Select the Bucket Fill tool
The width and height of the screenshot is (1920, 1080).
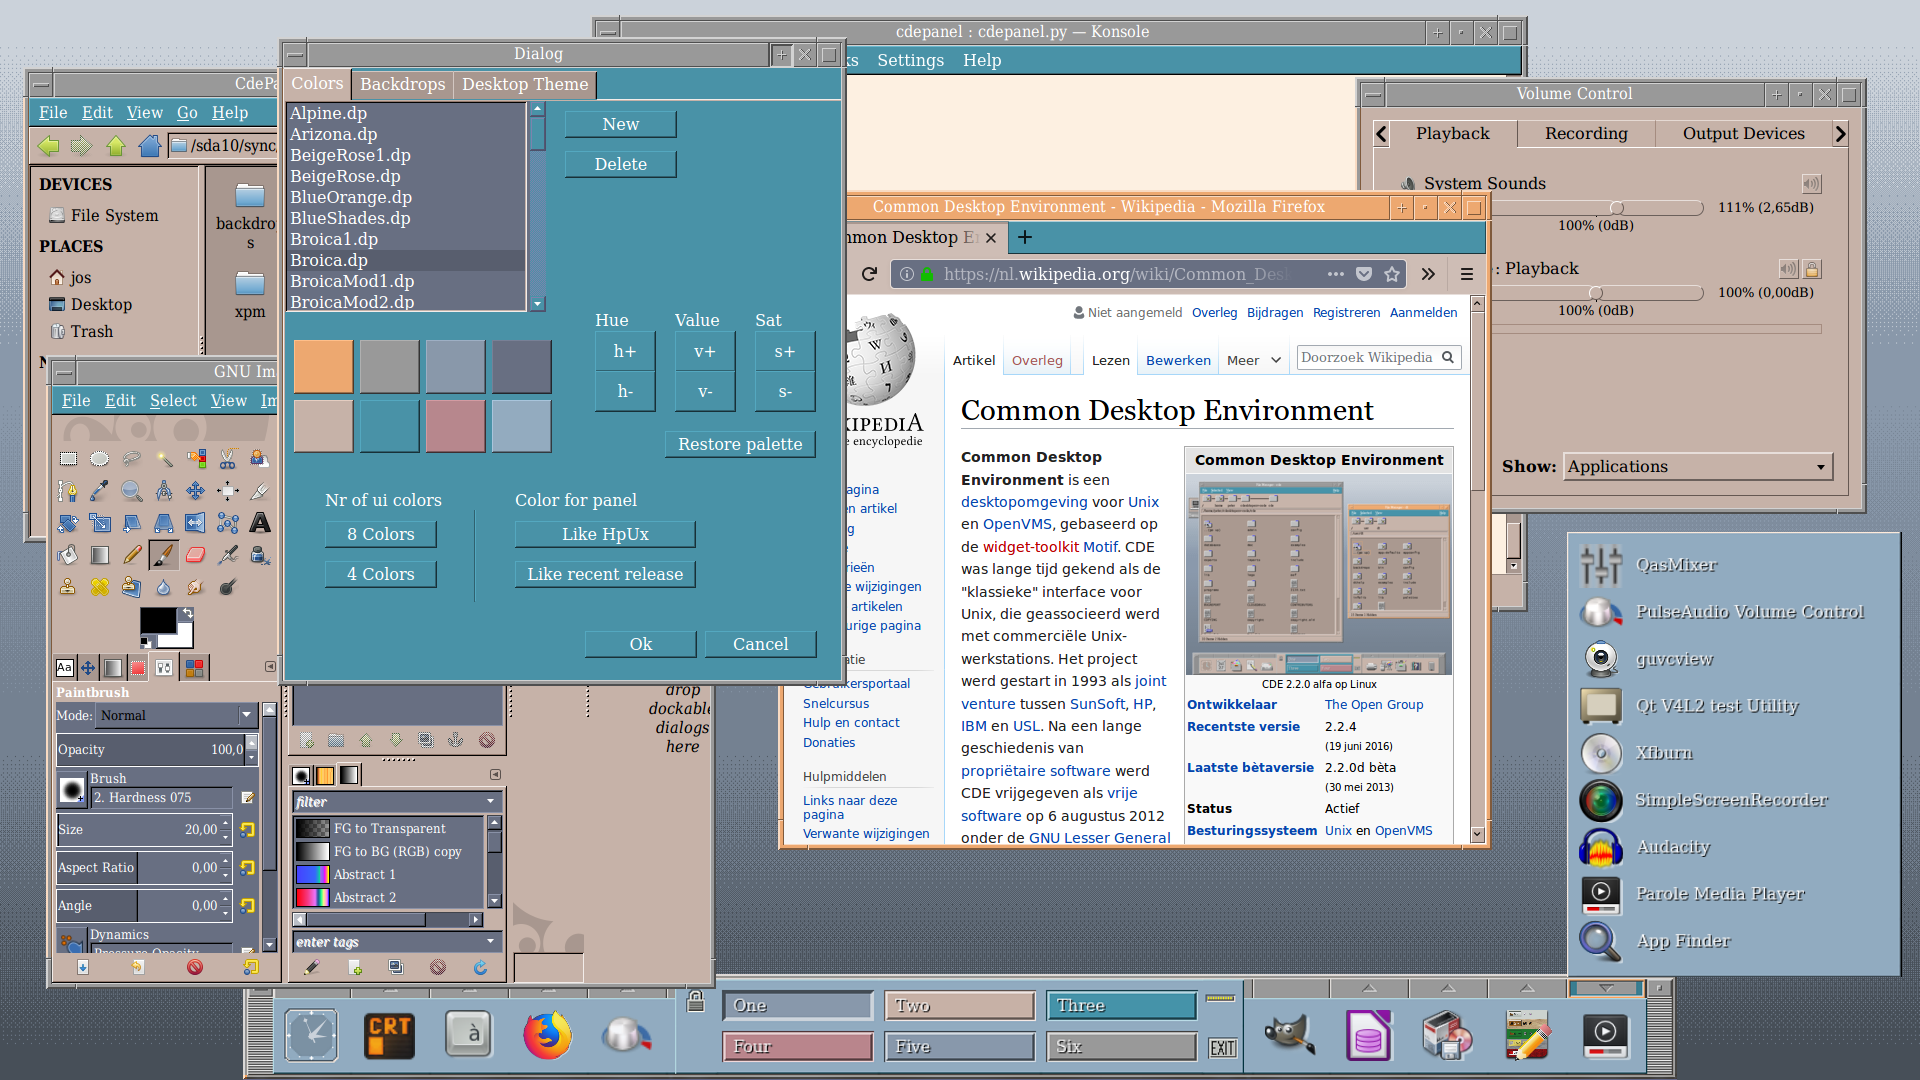pos(68,555)
